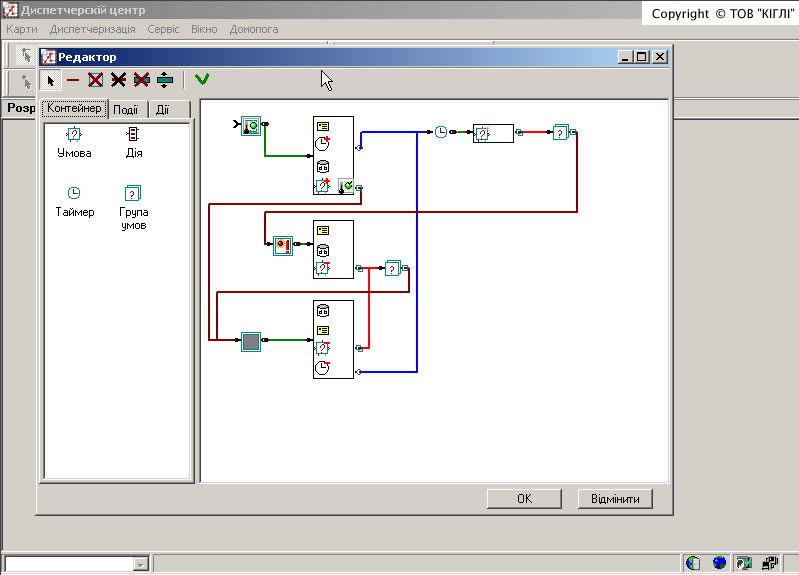This screenshot has height=575, width=799.
Task: Click the Відмінити cancel button
Action: [x=615, y=498]
